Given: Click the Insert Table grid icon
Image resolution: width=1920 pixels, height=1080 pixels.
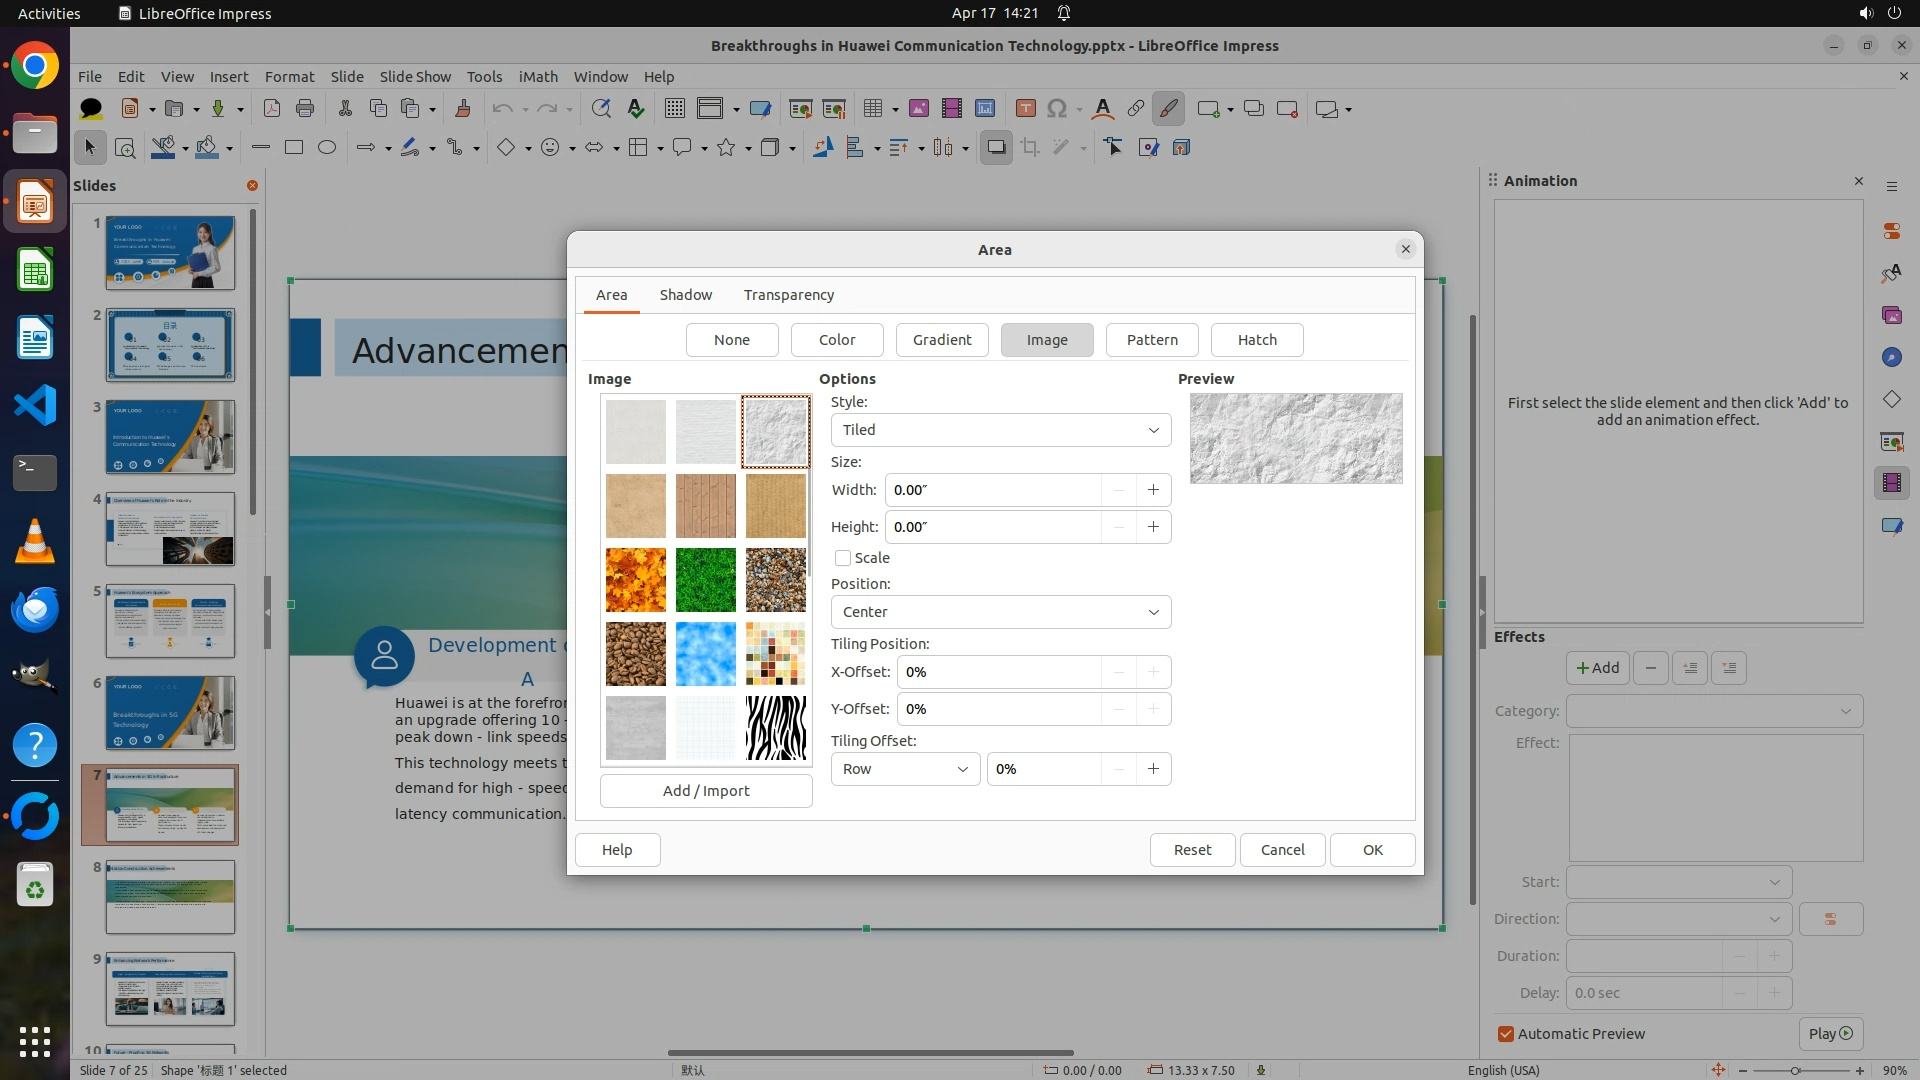Looking at the screenshot, I should [x=873, y=109].
